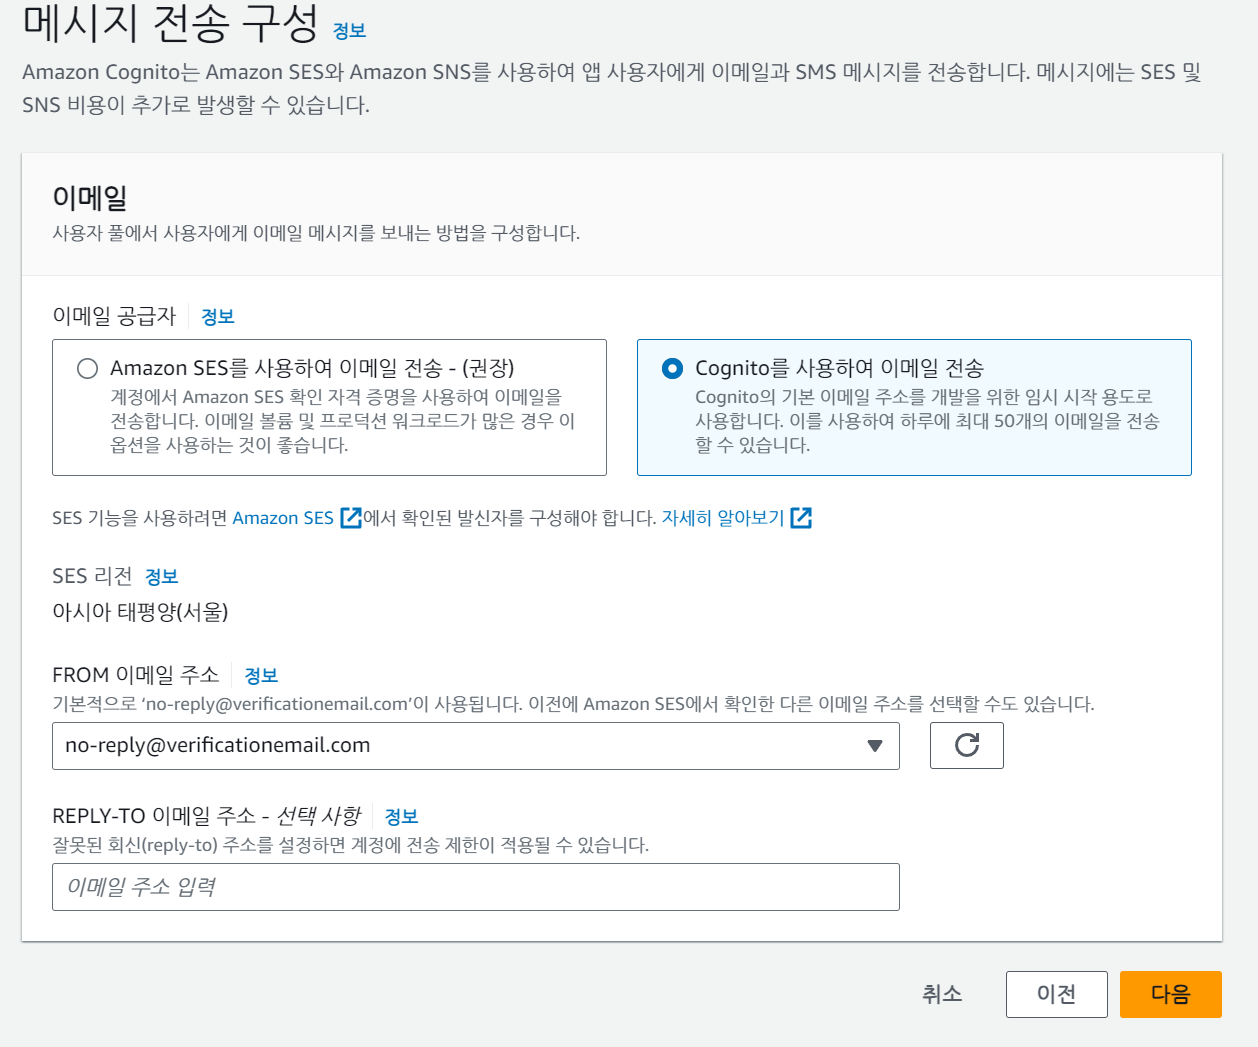The width and height of the screenshot is (1258, 1047).
Task: Click the external link icon after Amazon SES
Action: (351, 518)
